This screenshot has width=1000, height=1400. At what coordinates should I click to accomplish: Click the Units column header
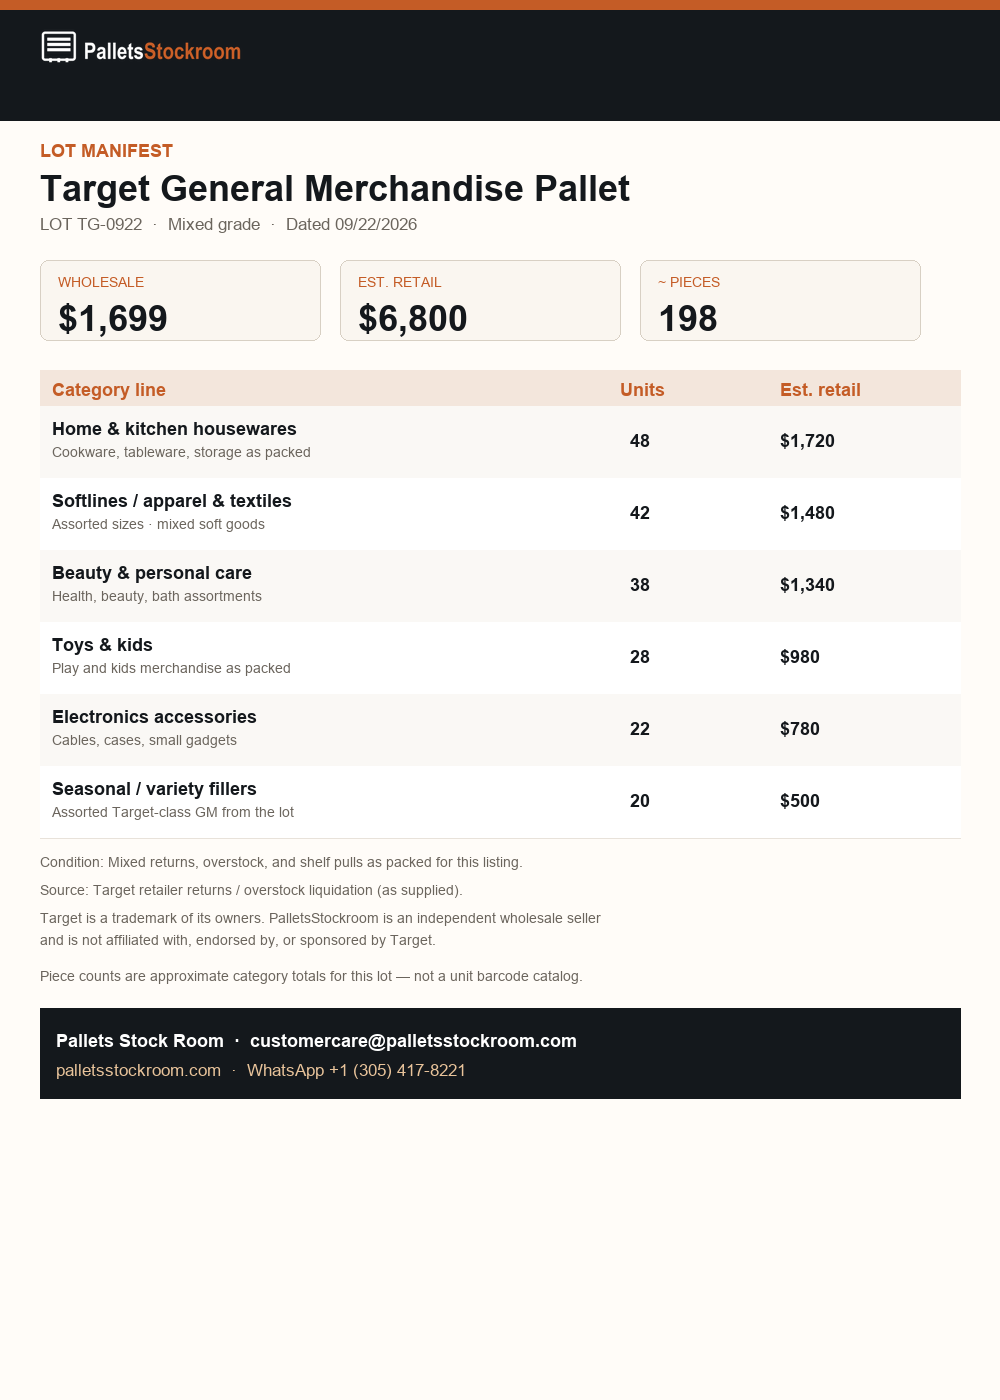click(642, 390)
